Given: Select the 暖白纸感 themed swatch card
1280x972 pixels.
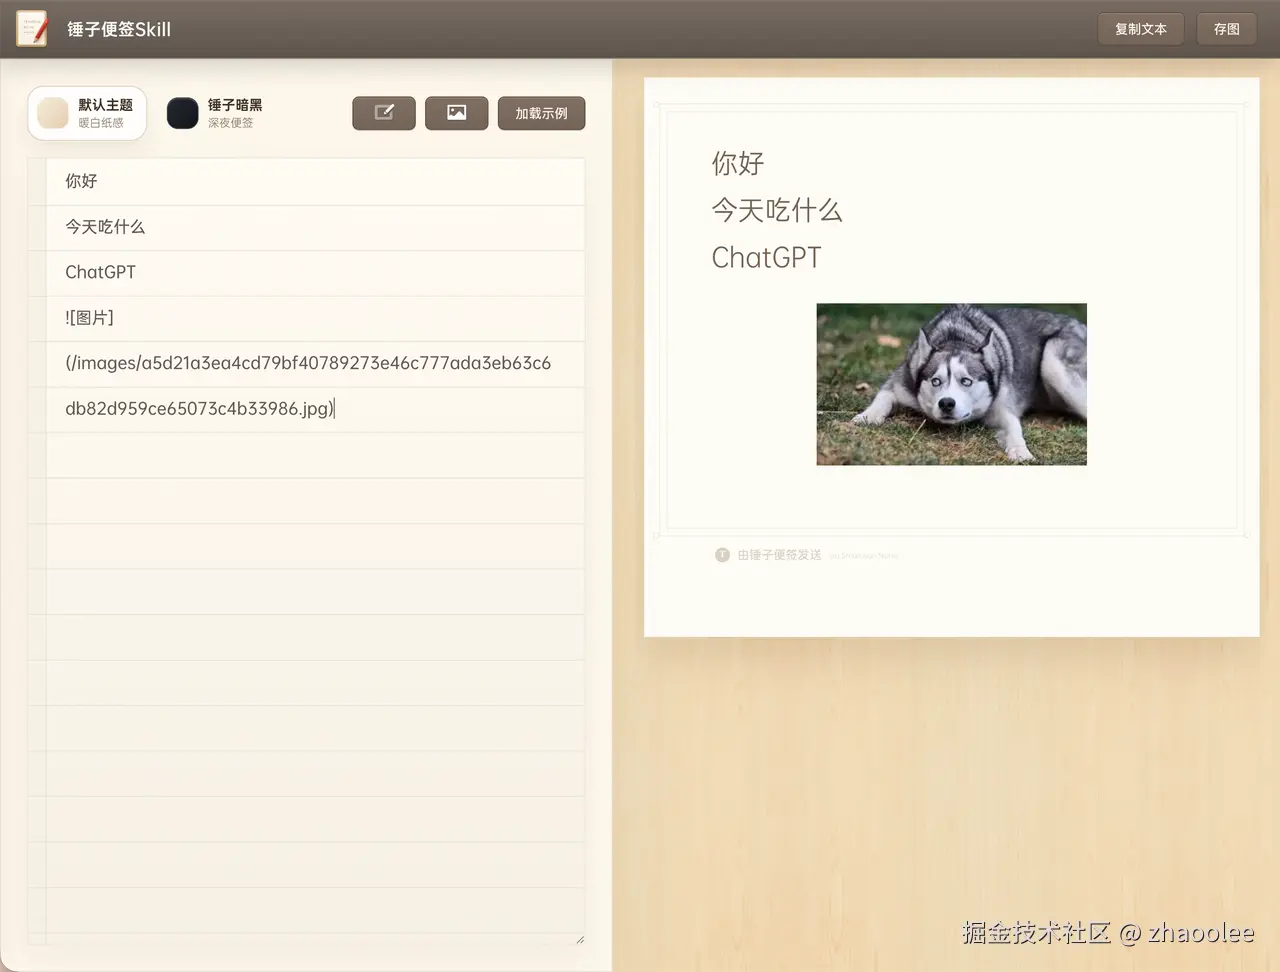Looking at the screenshot, I should 87,112.
